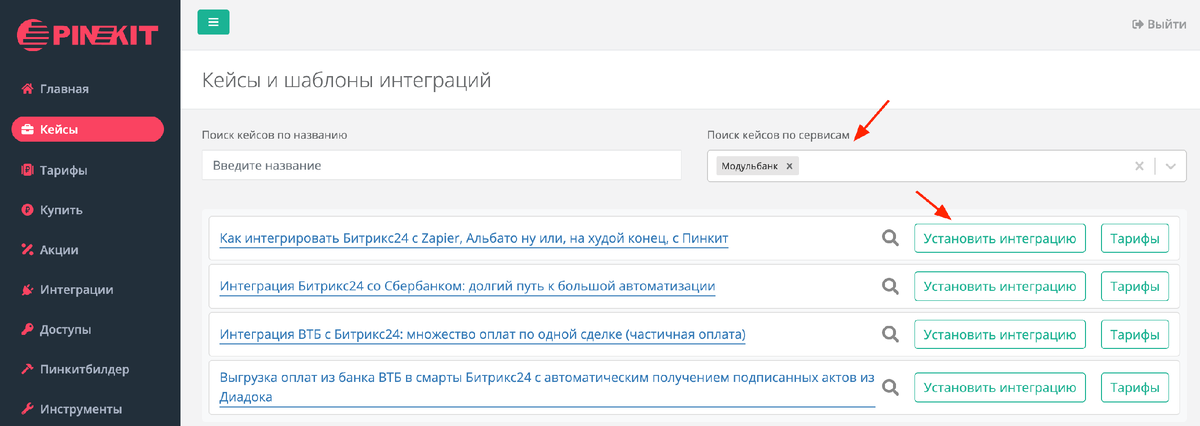Install integration for the Zapier case
This screenshot has width=1200, height=426.
coord(1000,238)
